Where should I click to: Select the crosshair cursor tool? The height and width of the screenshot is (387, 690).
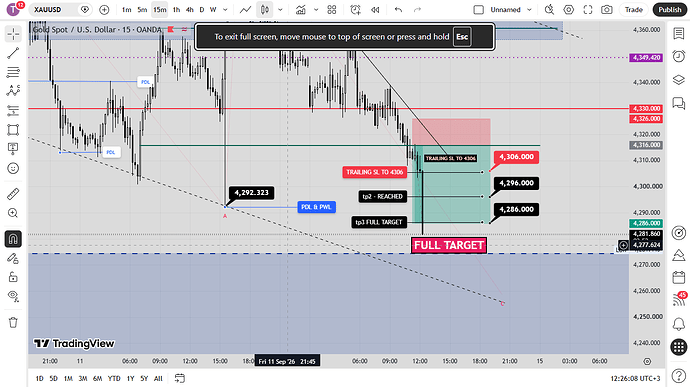click(13, 34)
